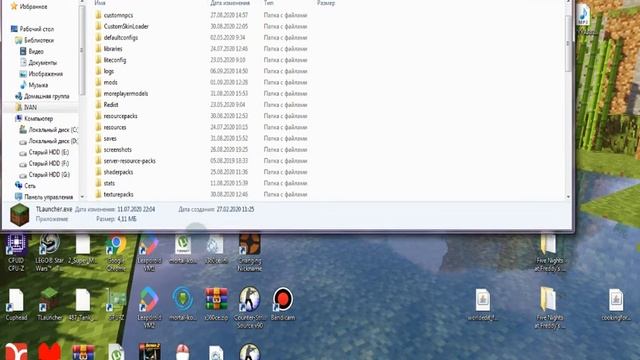Select the Cuphead desktop shortcut
640x360 pixels.
[16, 304]
